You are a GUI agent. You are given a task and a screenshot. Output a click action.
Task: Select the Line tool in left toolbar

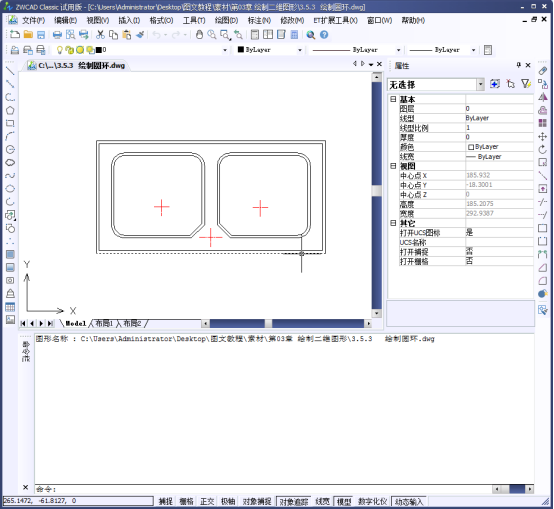coord(10,71)
